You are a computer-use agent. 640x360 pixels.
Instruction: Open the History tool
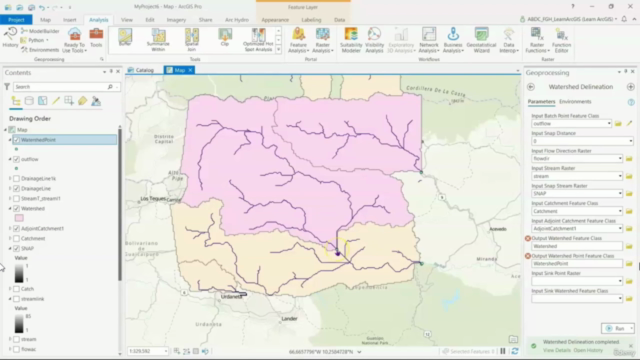(x=10, y=38)
